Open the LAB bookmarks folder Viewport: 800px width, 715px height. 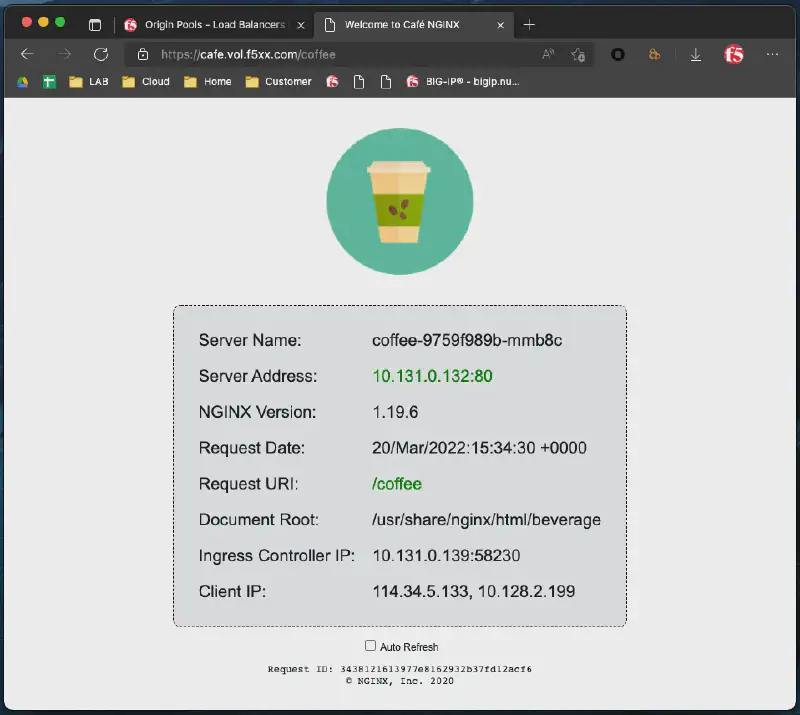point(88,82)
